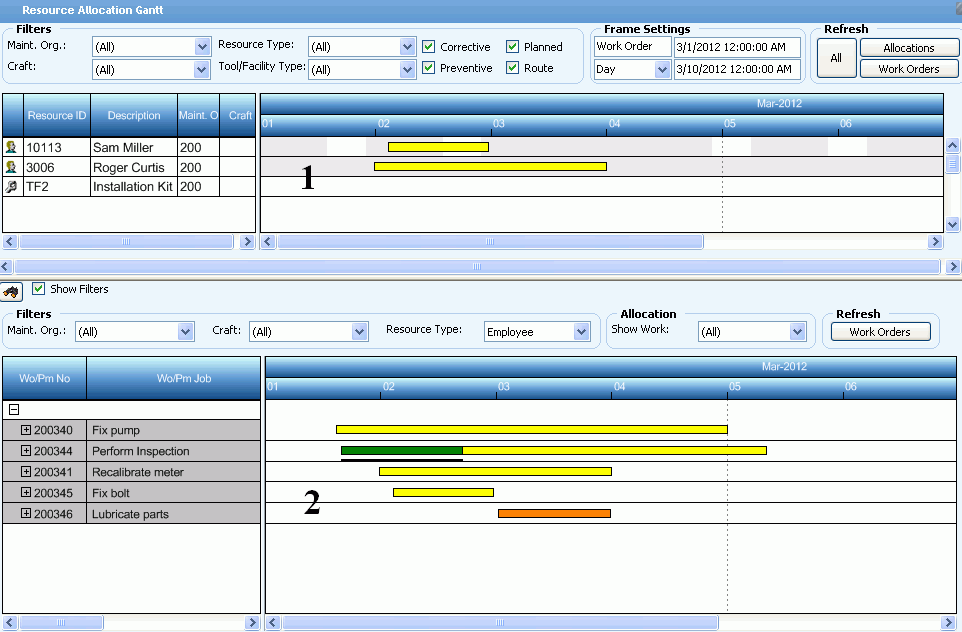The width and height of the screenshot is (962, 632).
Task: Click the upper Work Orders refresh button
Action: point(909,69)
